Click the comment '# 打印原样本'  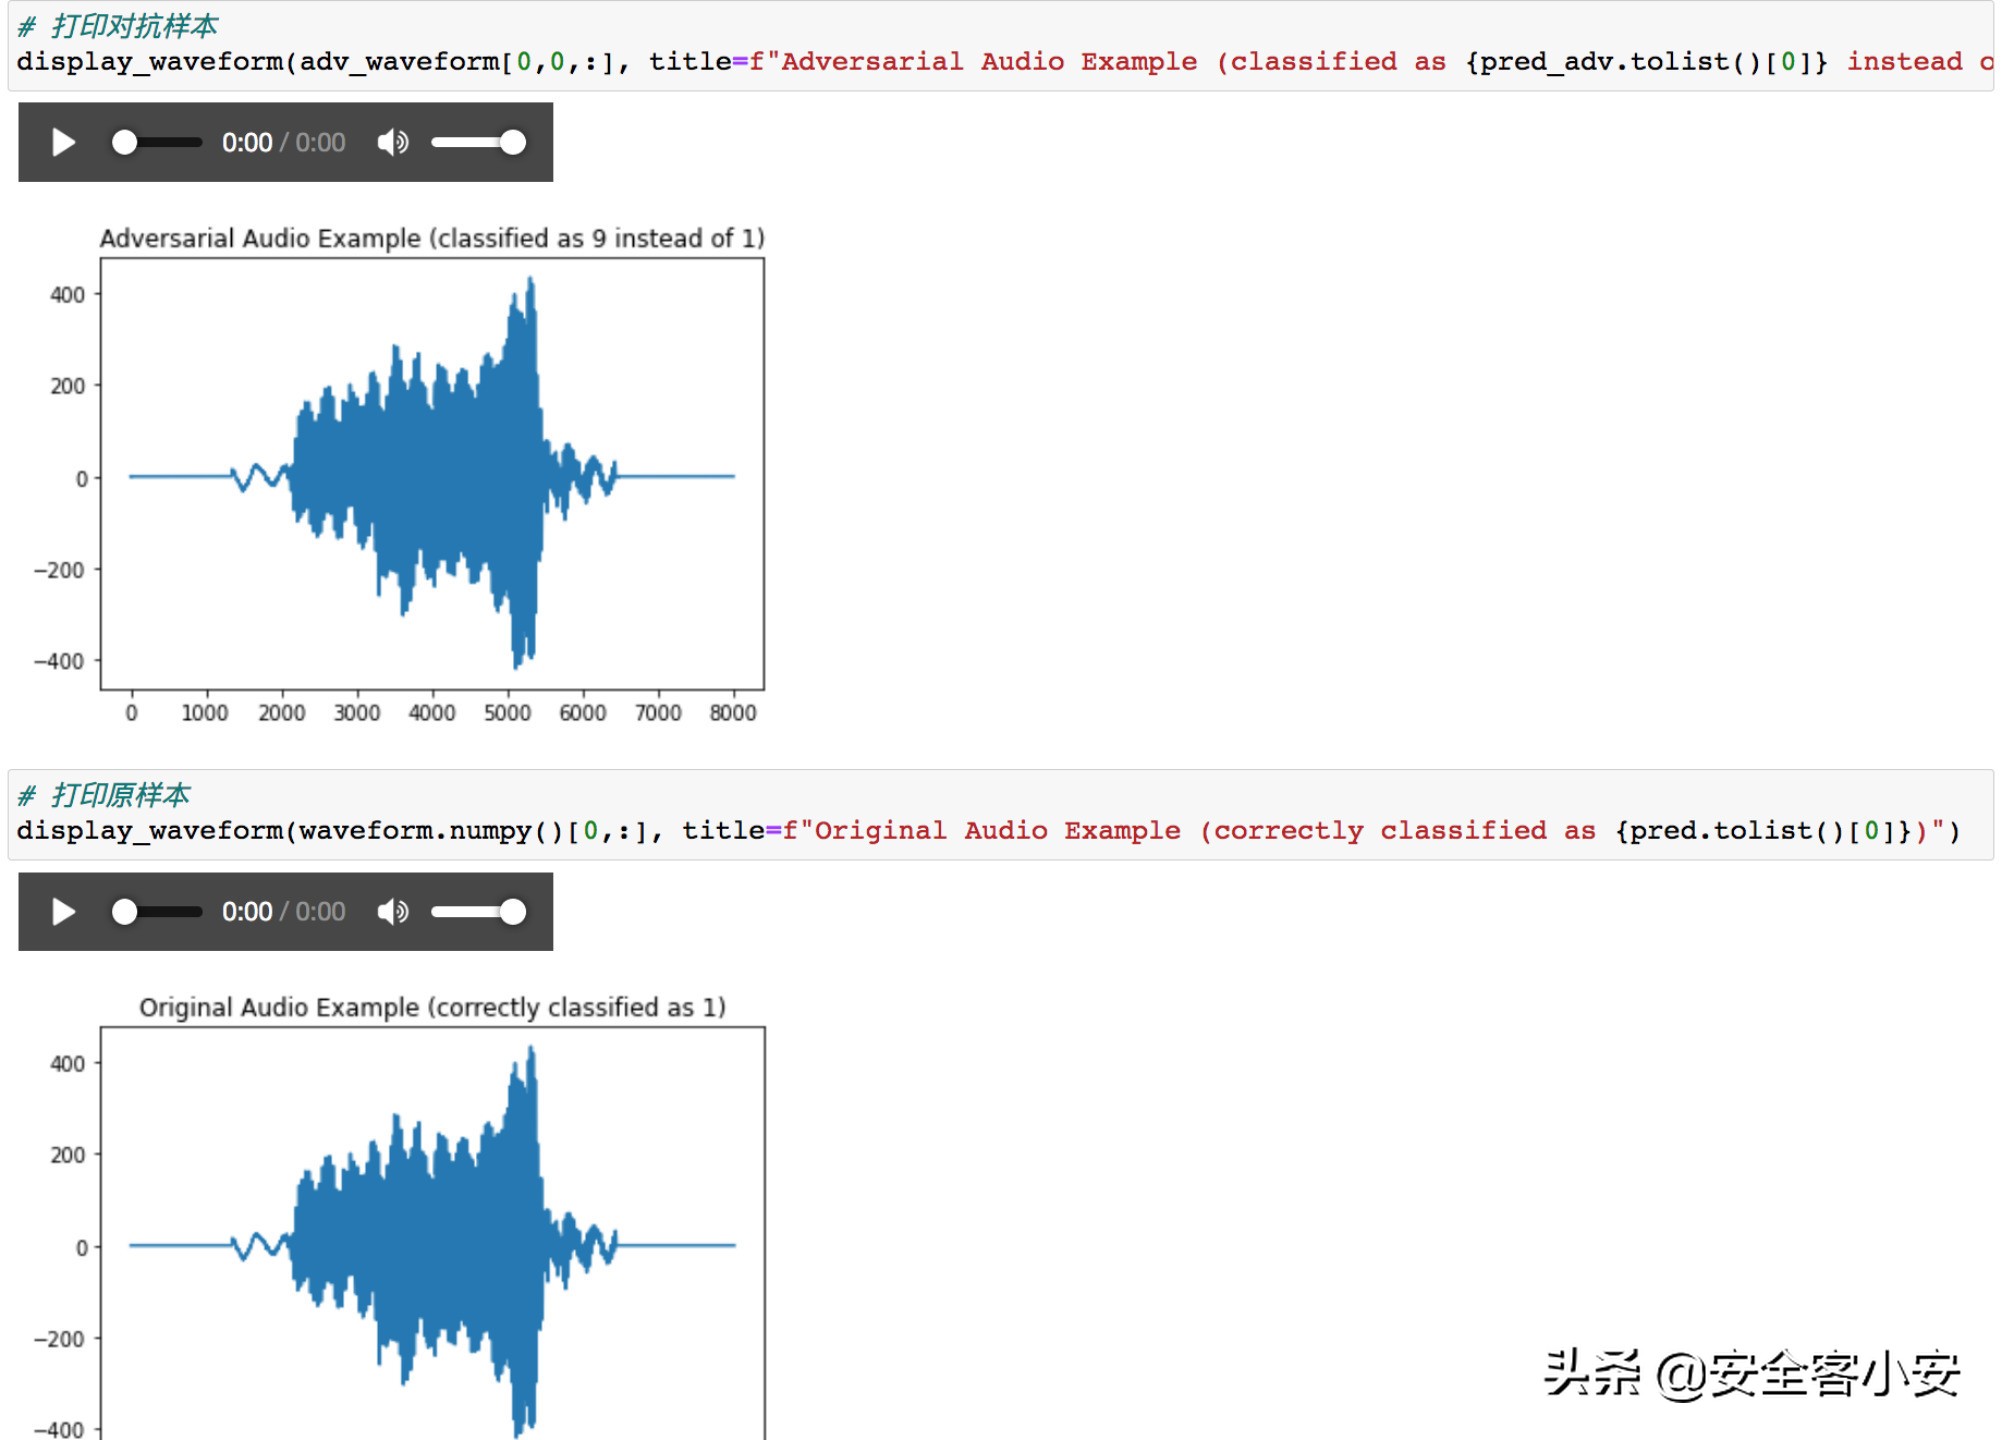click(104, 795)
